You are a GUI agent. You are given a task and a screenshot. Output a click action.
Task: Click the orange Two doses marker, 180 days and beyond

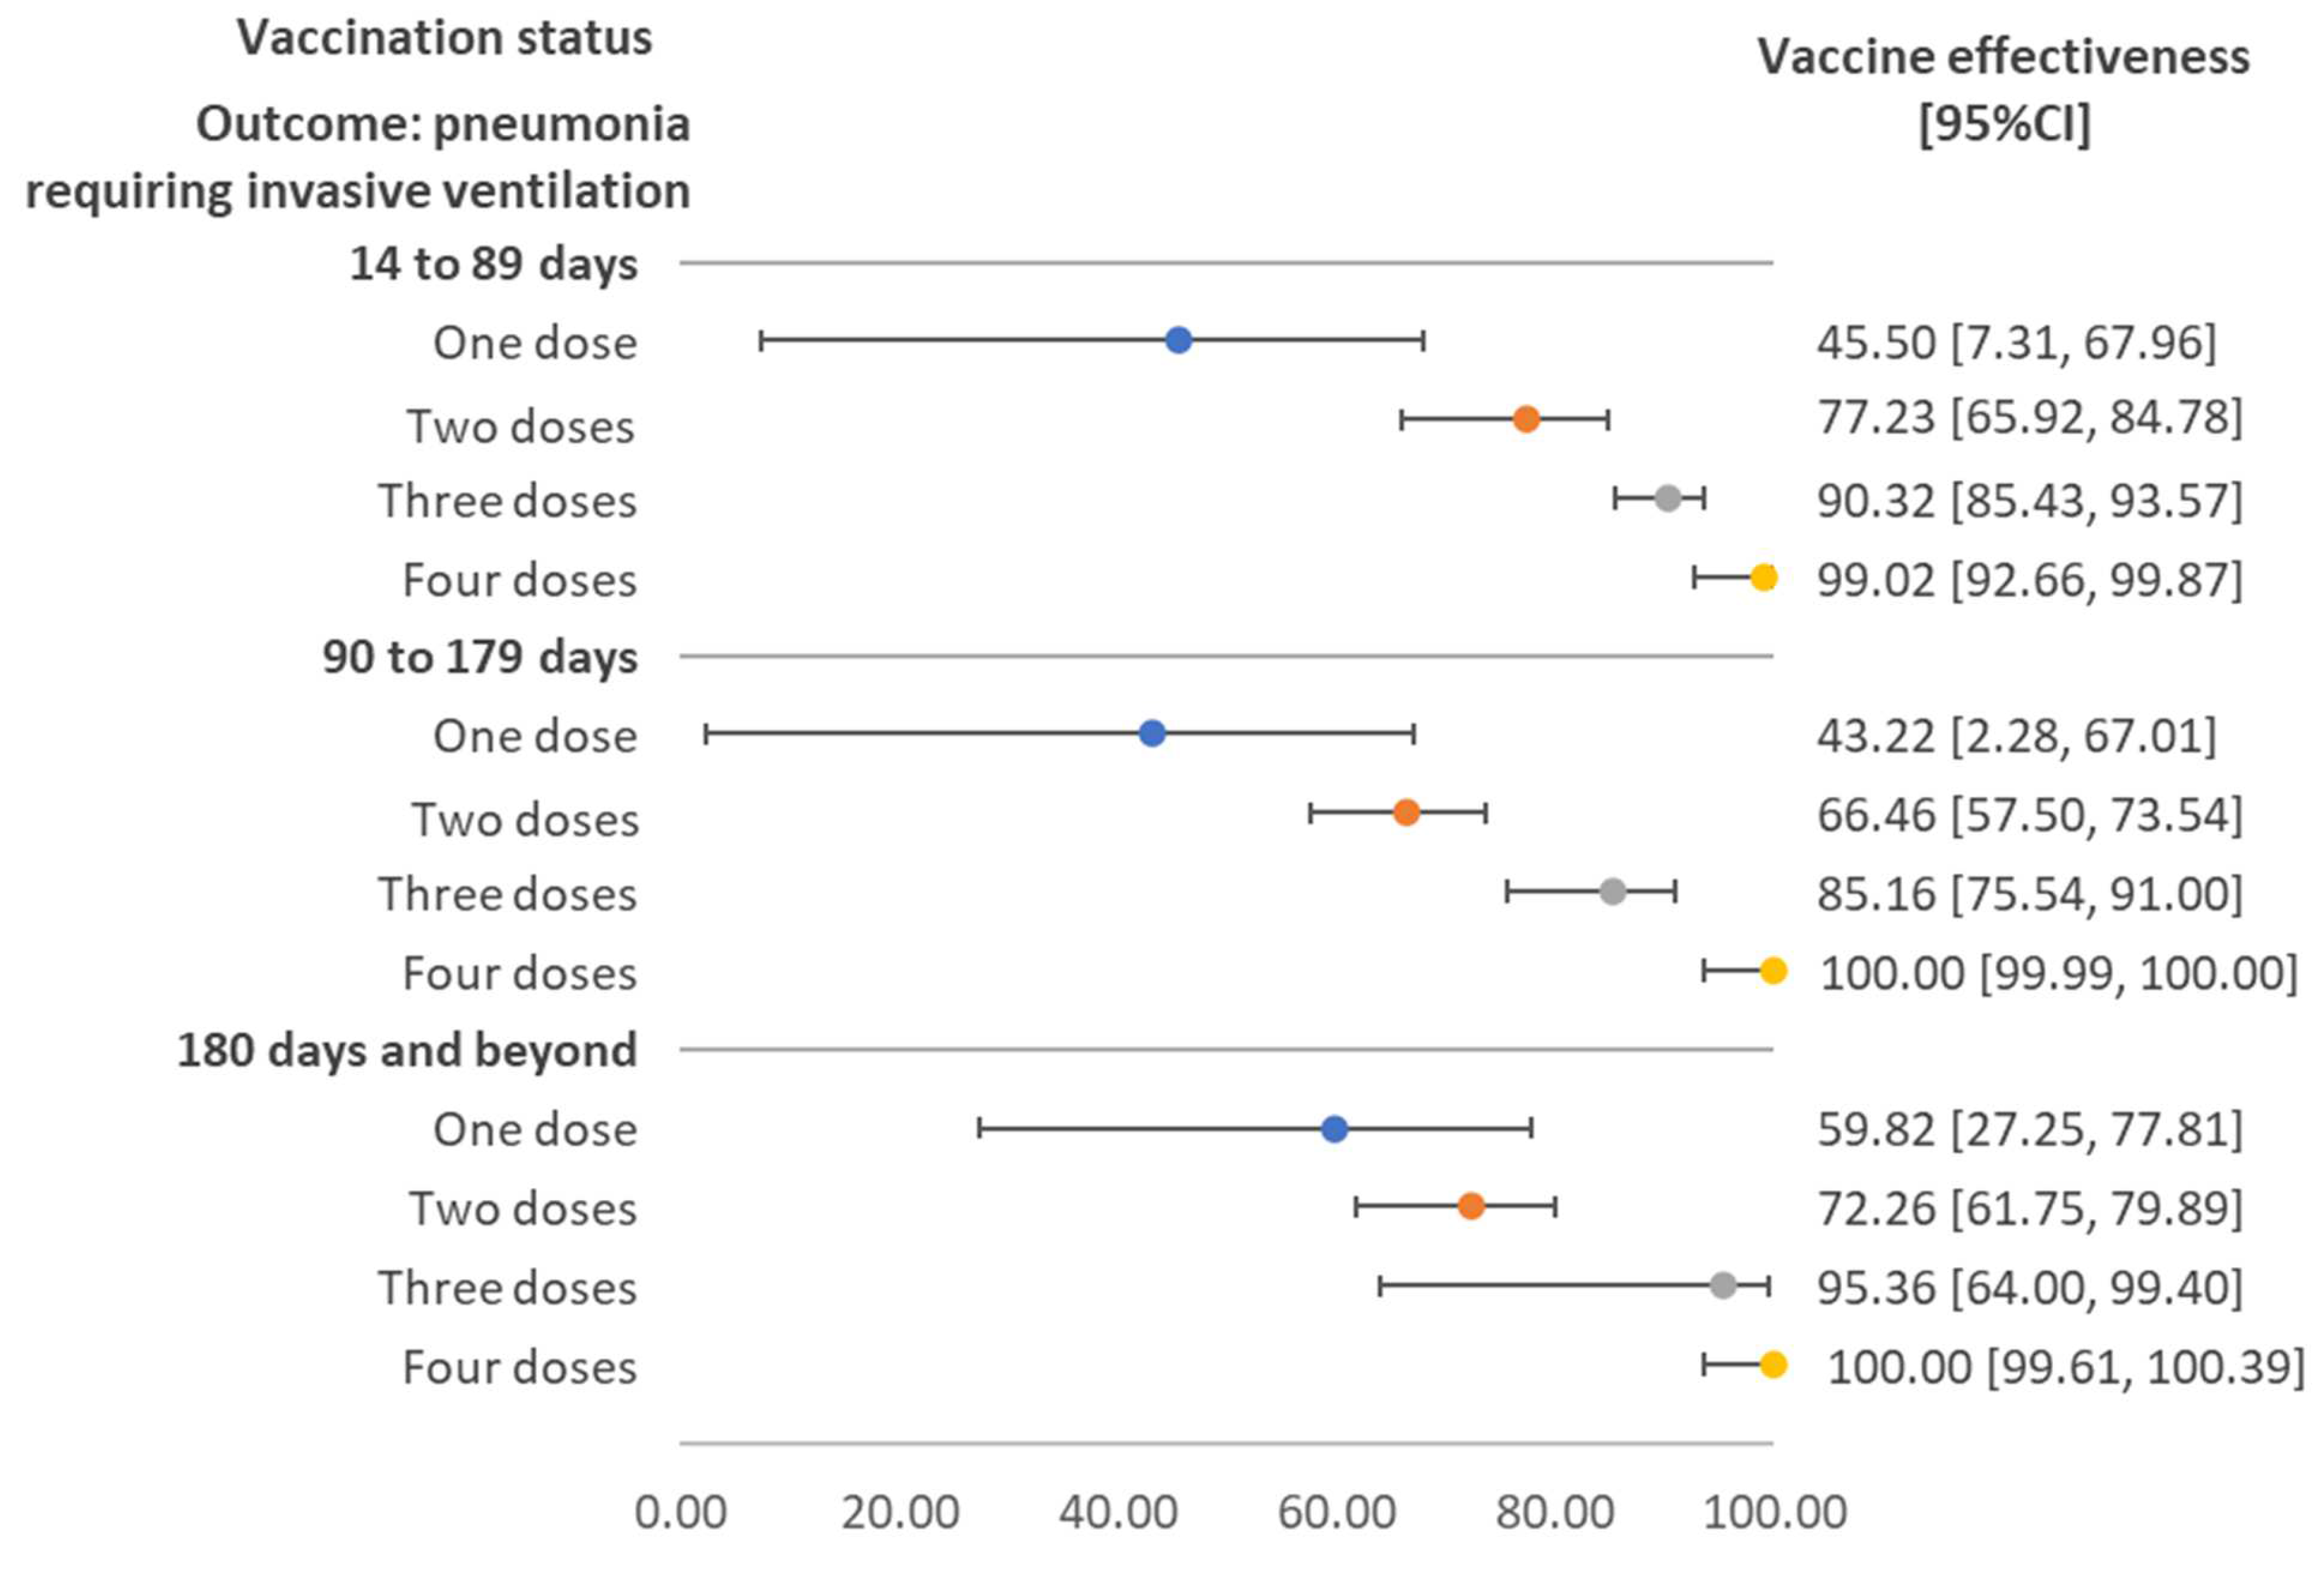click(x=1471, y=1206)
